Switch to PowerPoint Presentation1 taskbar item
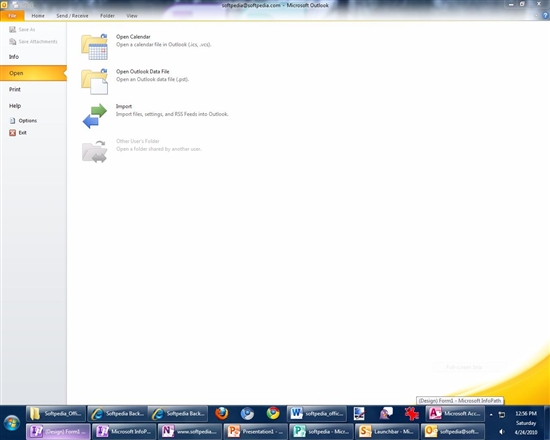The height and width of the screenshot is (440, 550). (x=255, y=431)
